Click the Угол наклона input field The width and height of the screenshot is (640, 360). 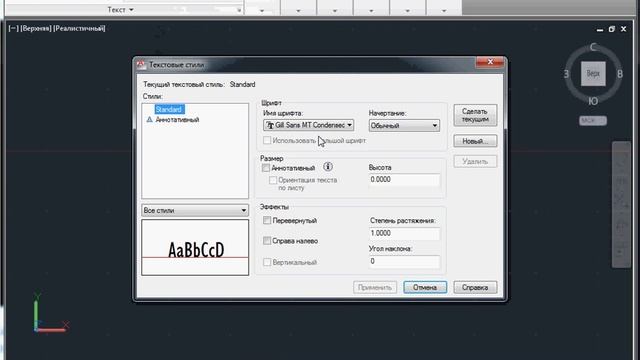tap(404, 261)
